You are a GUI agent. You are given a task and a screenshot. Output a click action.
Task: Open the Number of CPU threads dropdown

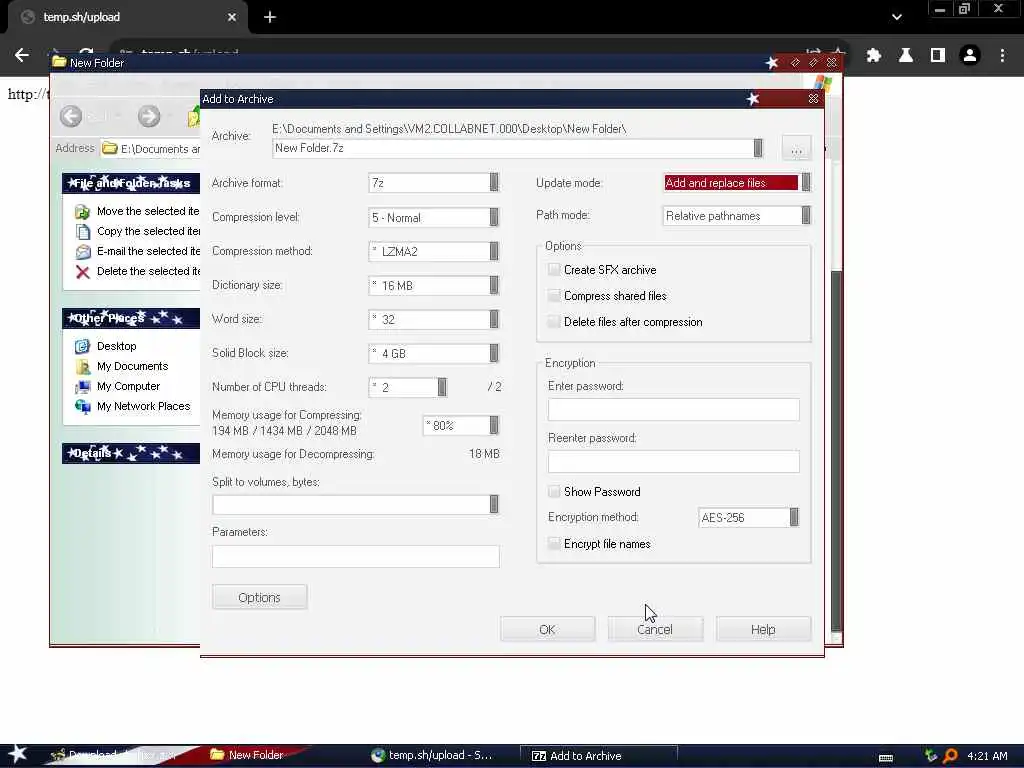442,387
